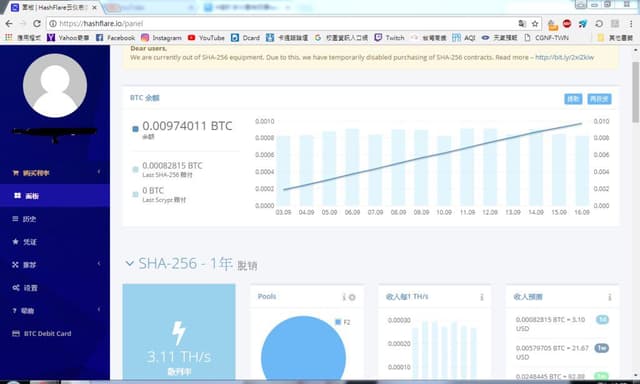Click the user avatar in the sidebar
The height and width of the screenshot is (384, 640).
pos(55,86)
